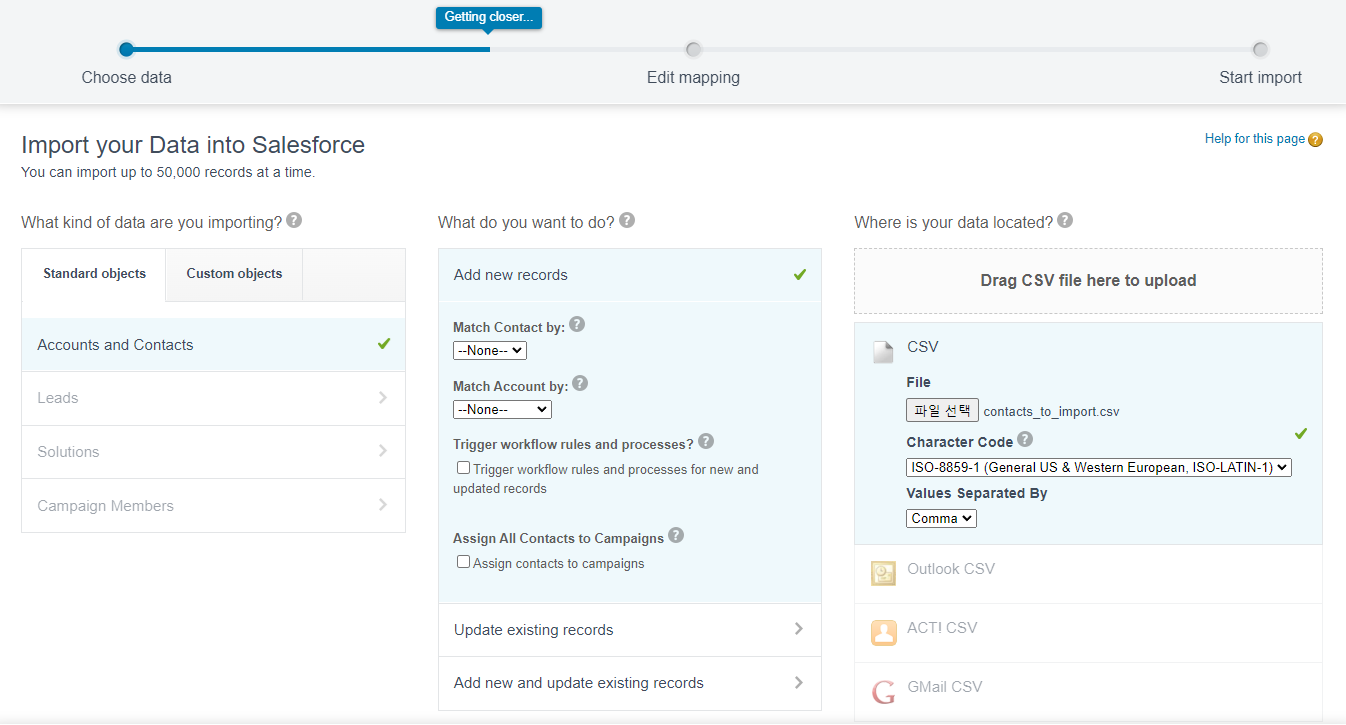Open the Match Contact by dropdown
Image resolution: width=1346 pixels, height=725 pixels.
coord(490,351)
